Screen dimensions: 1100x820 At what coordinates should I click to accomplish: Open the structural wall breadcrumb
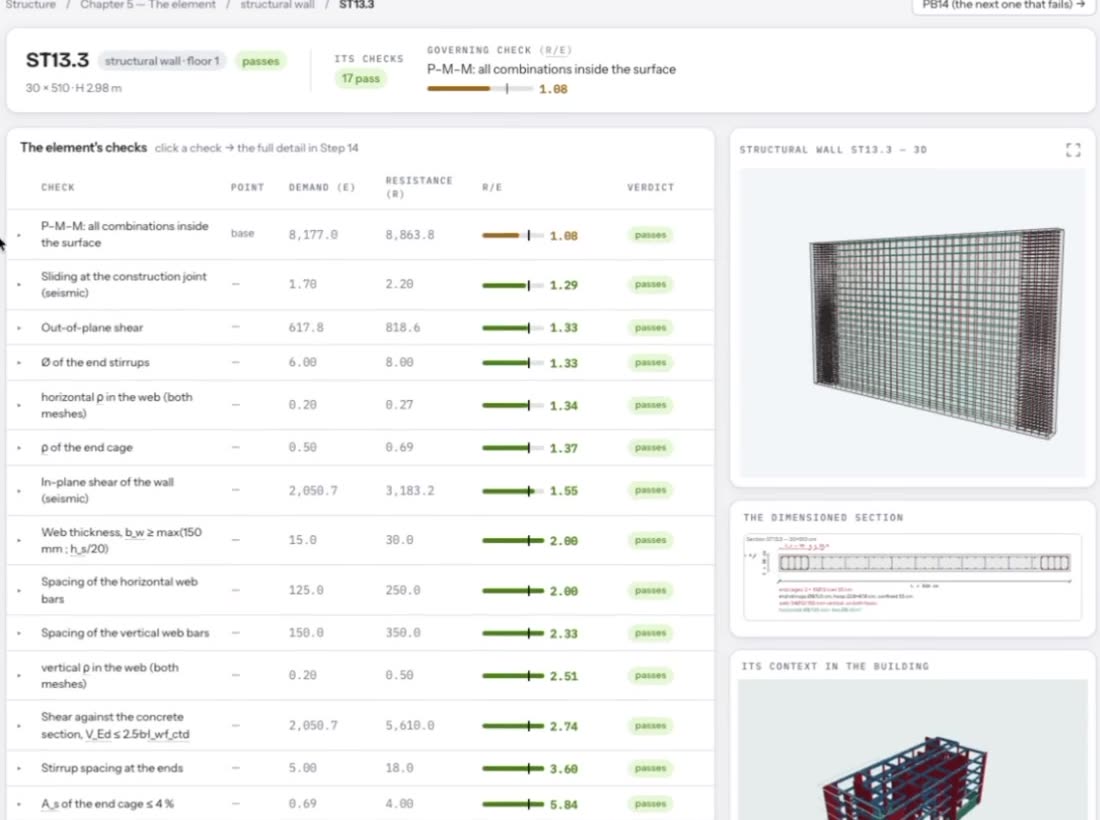pyautogui.click(x=277, y=4)
